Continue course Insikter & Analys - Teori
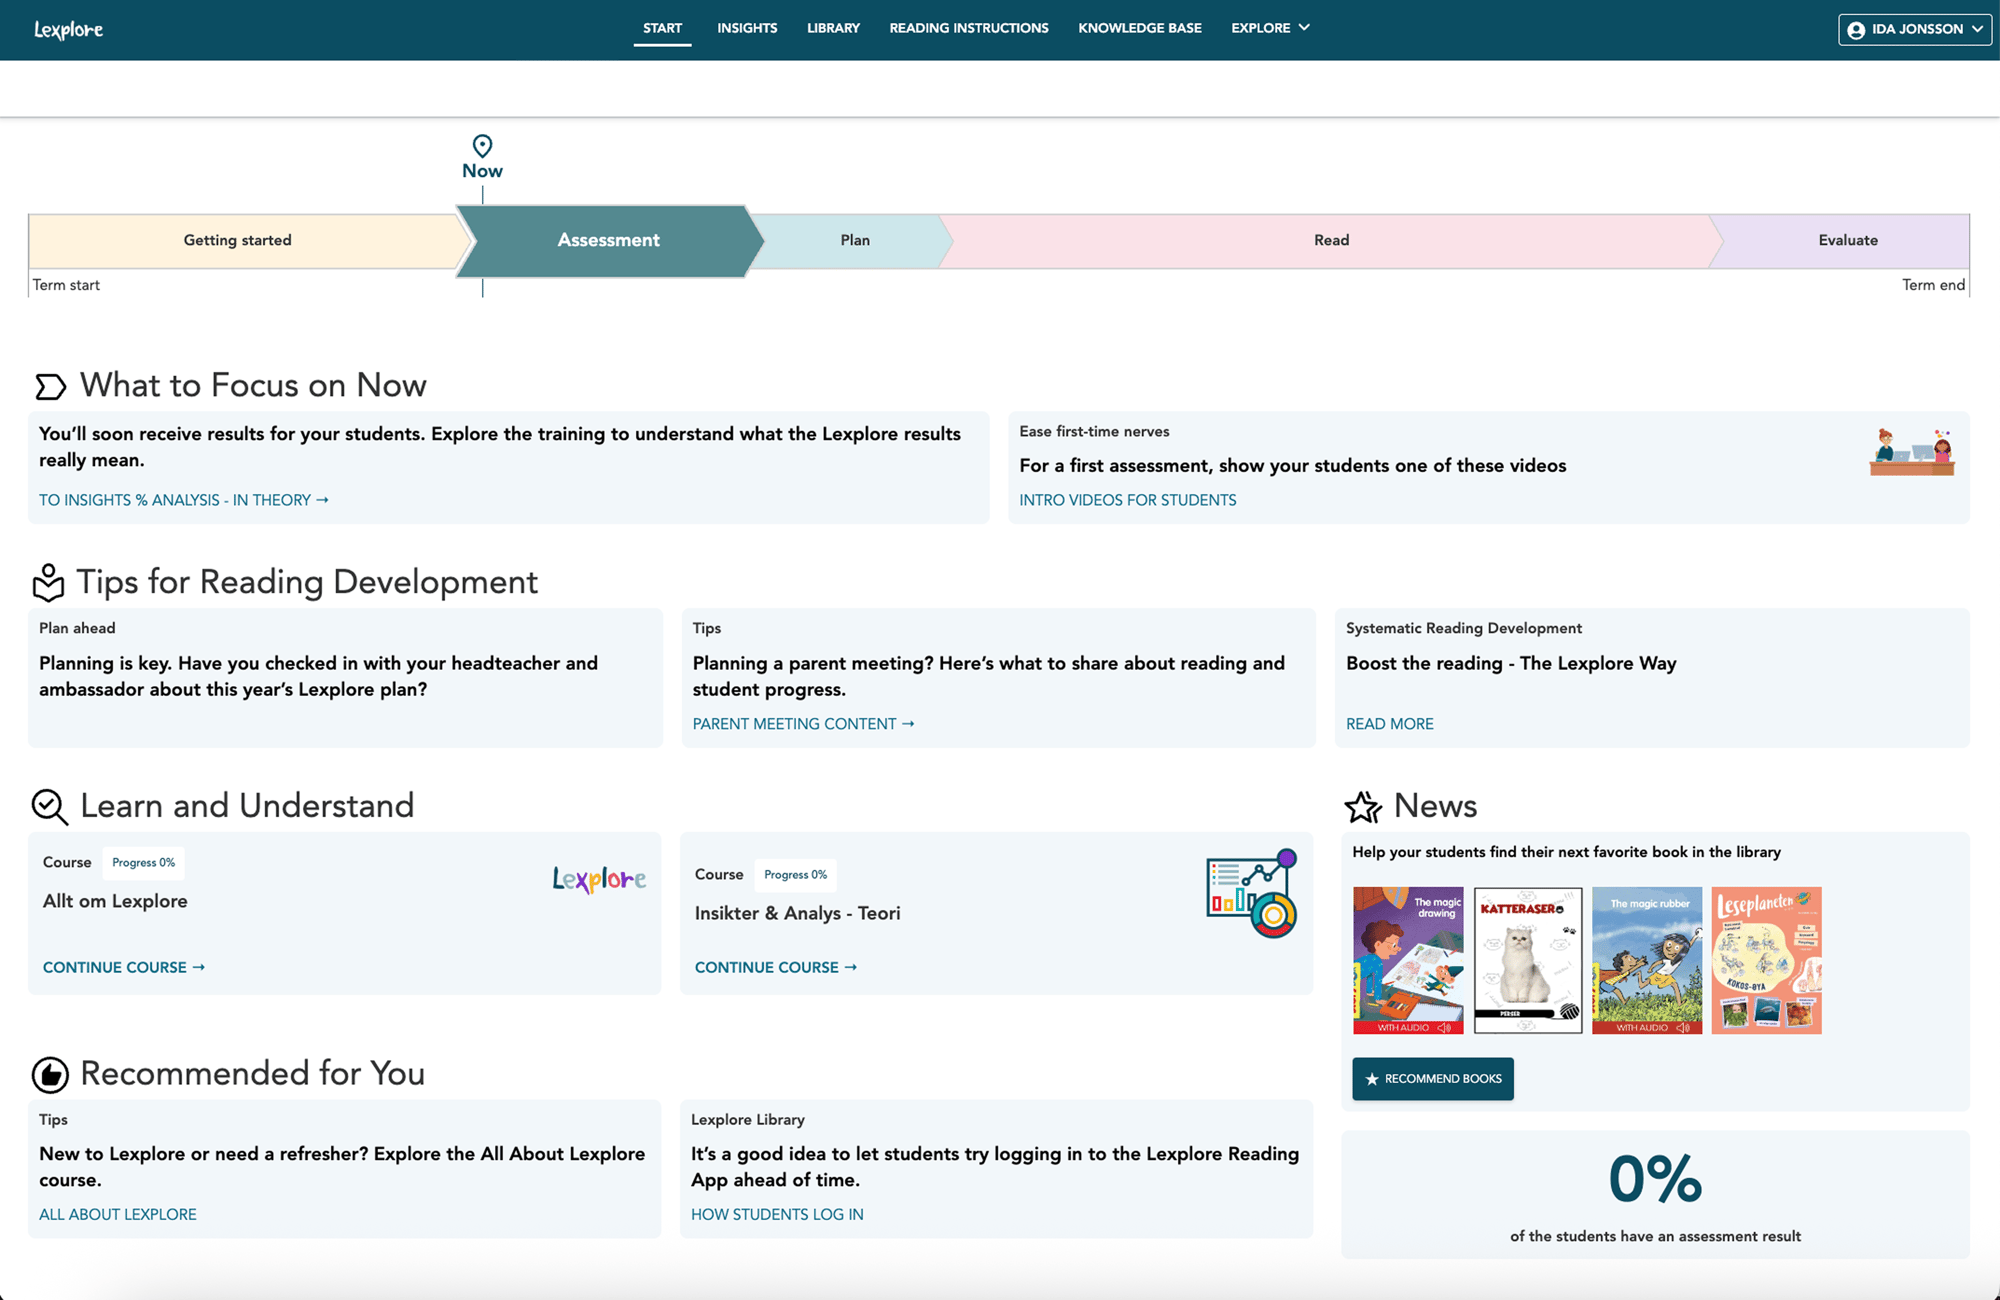The height and width of the screenshot is (1300, 2000). pyautogui.click(x=776, y=968)
